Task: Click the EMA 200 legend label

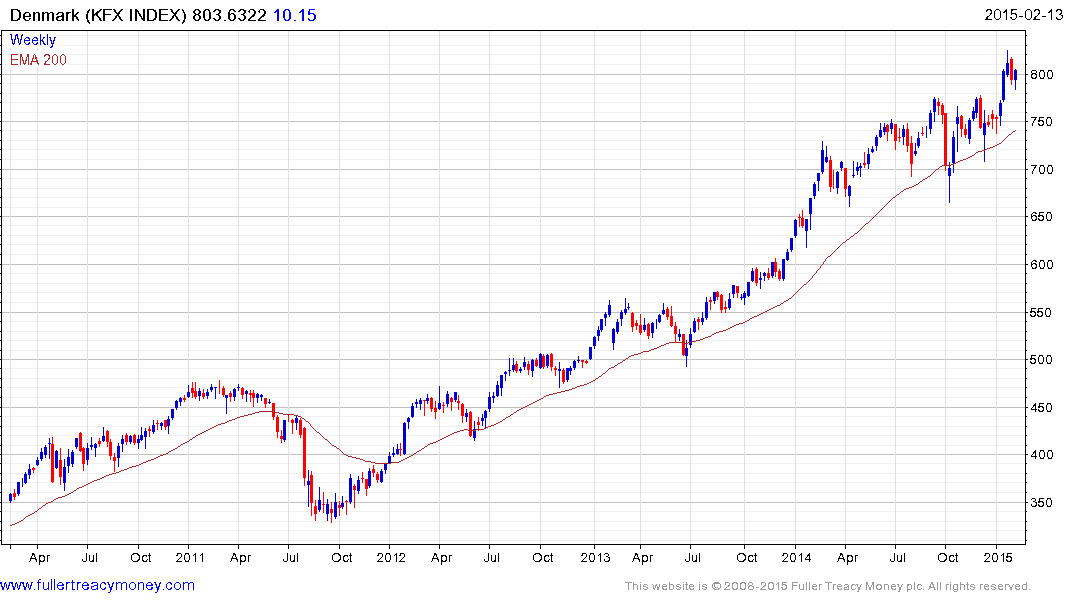Action: coord(38,60)
